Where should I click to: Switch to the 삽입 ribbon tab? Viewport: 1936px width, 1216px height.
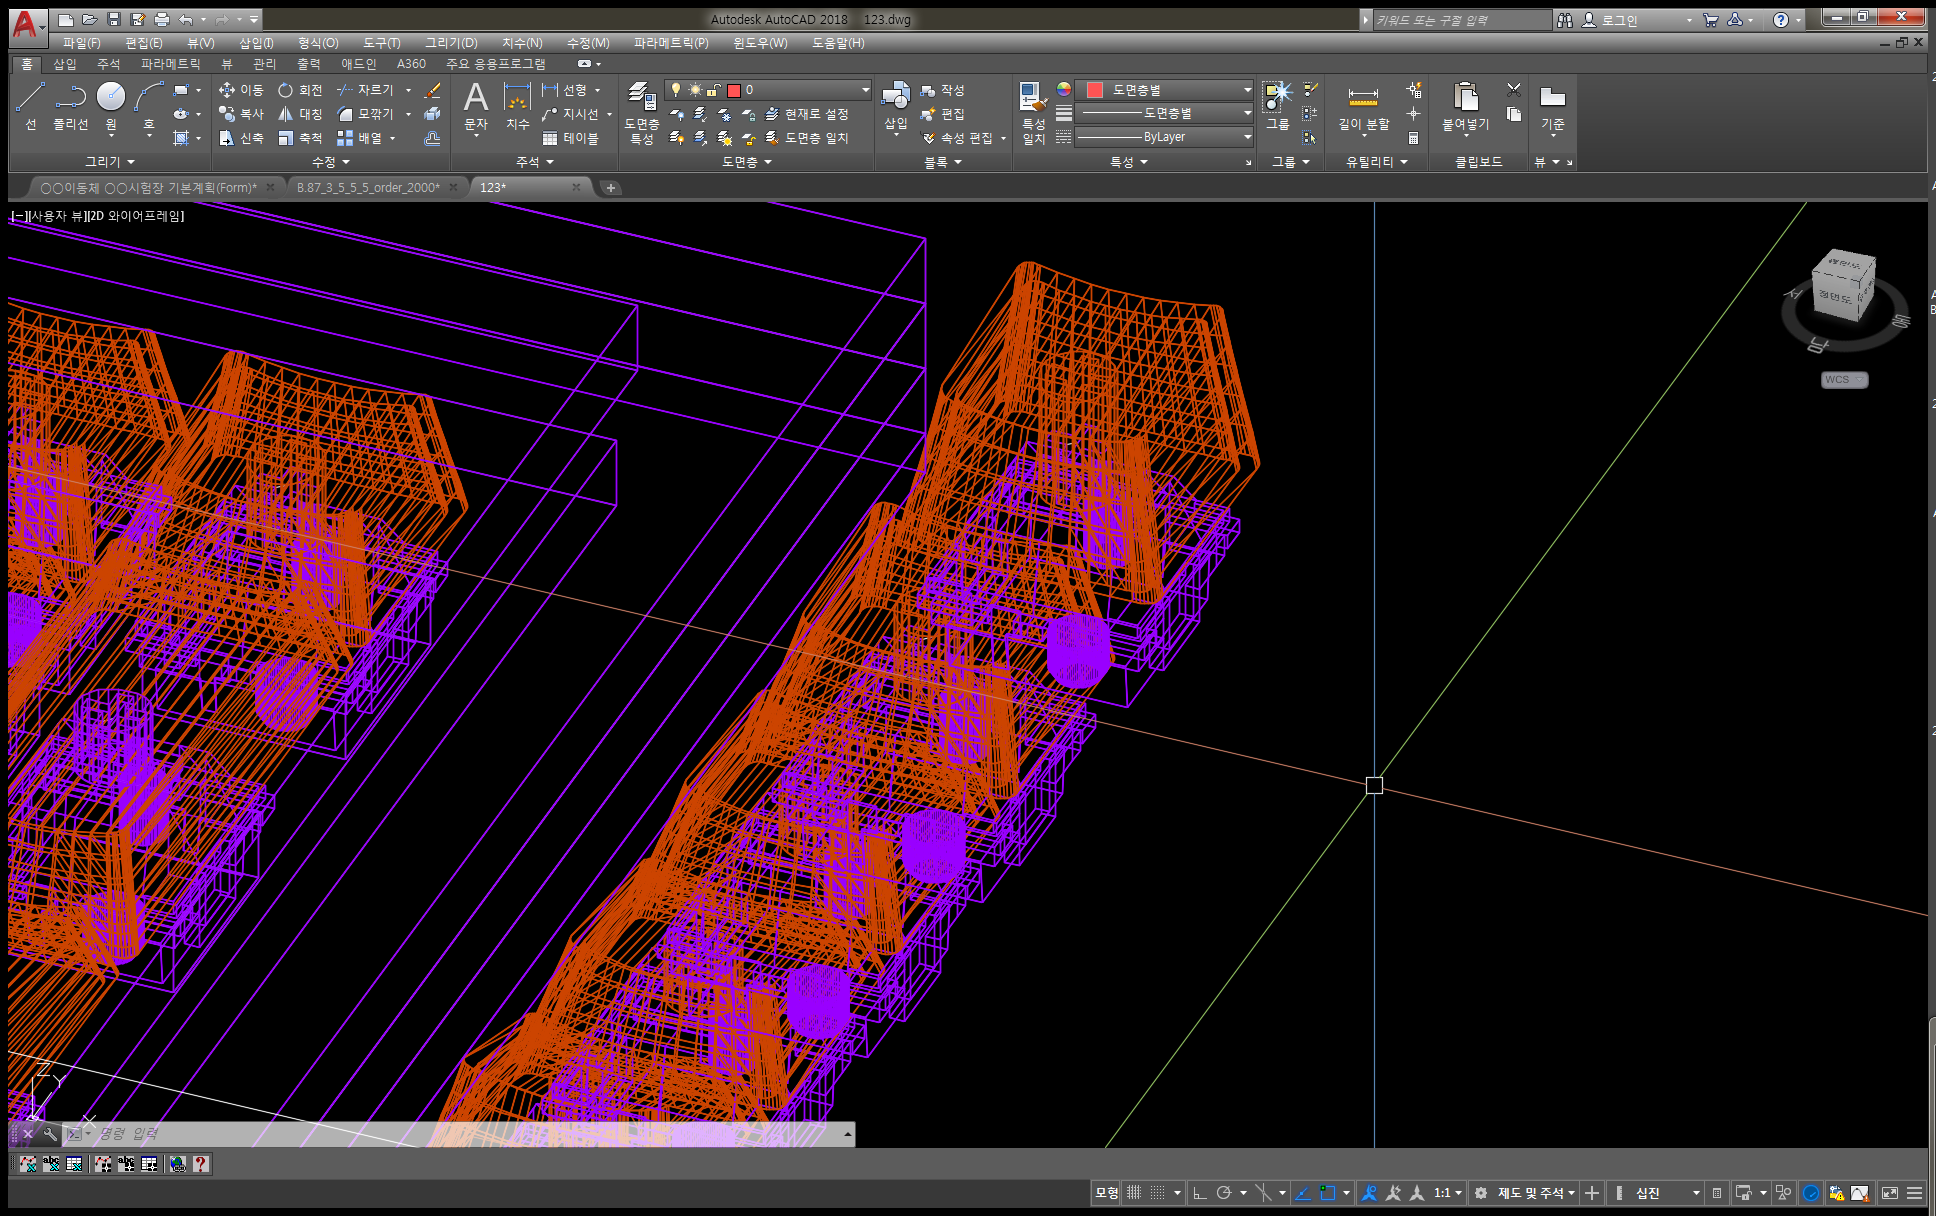click(65, 64)
